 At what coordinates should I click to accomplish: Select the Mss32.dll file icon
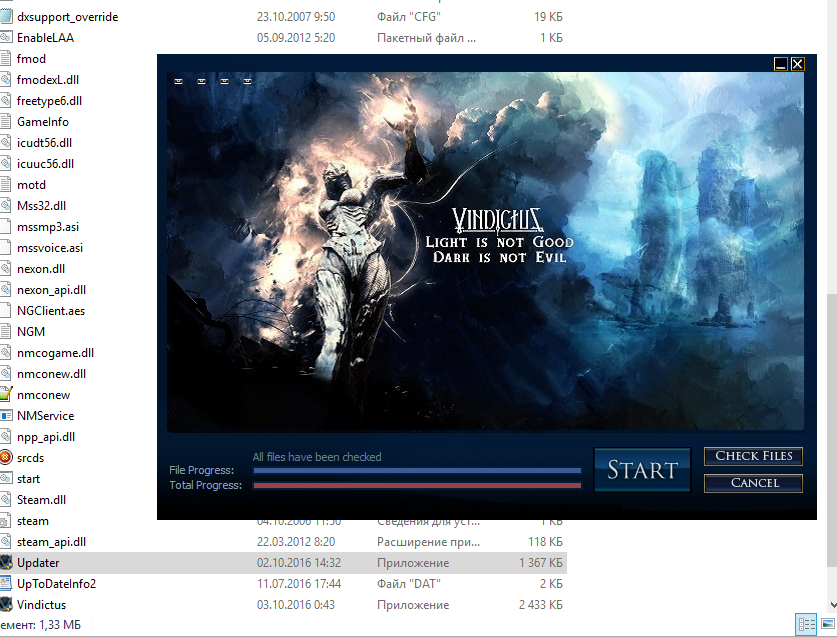coord(6,206)
